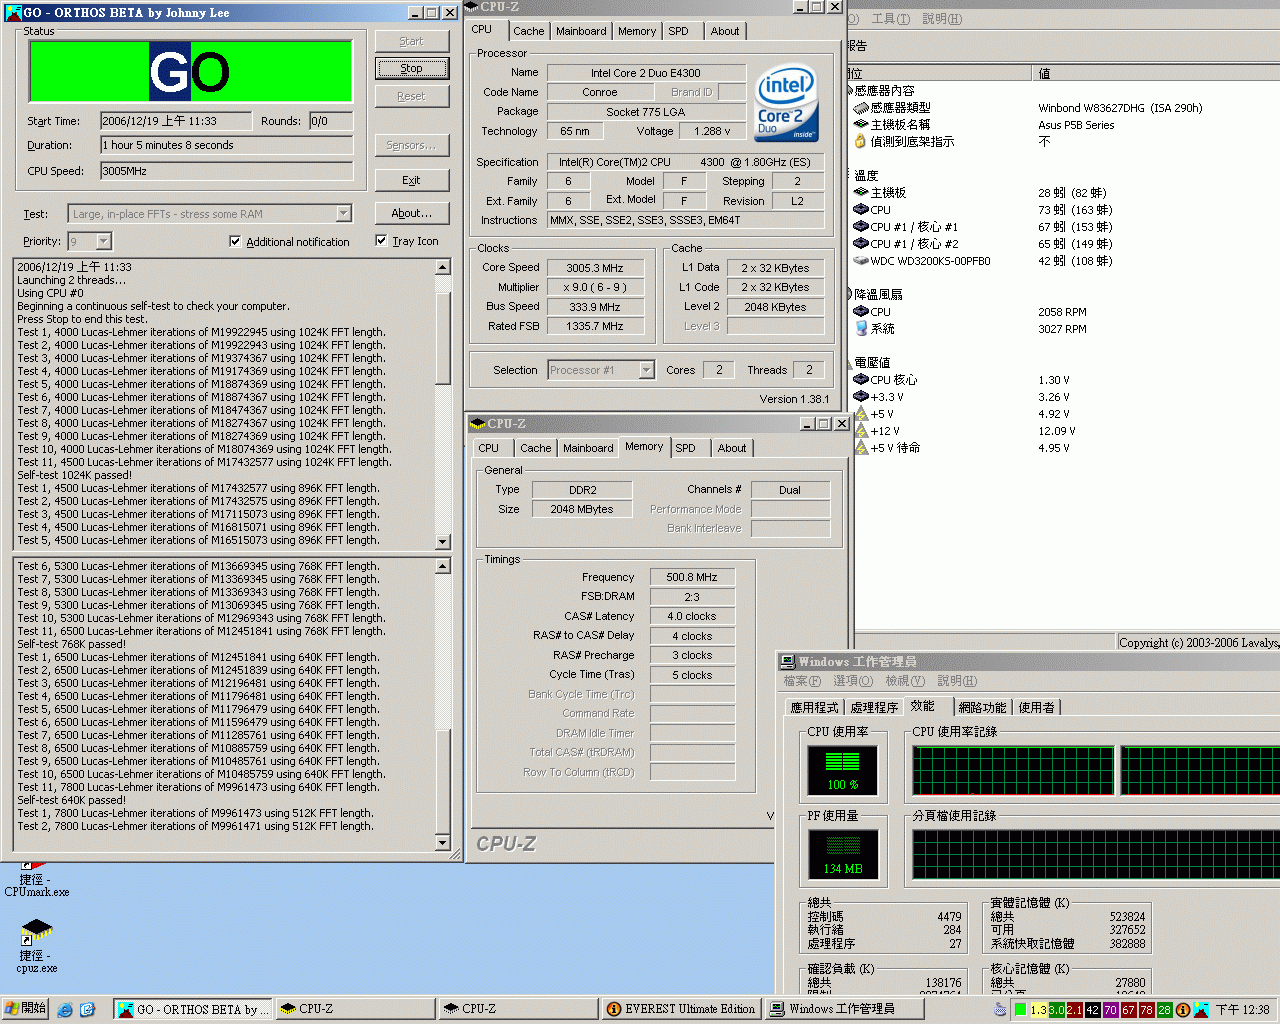This screenshot has width=1280, height=1024.
Task: Click the second browser quick launch icon
Action: 87,1009
